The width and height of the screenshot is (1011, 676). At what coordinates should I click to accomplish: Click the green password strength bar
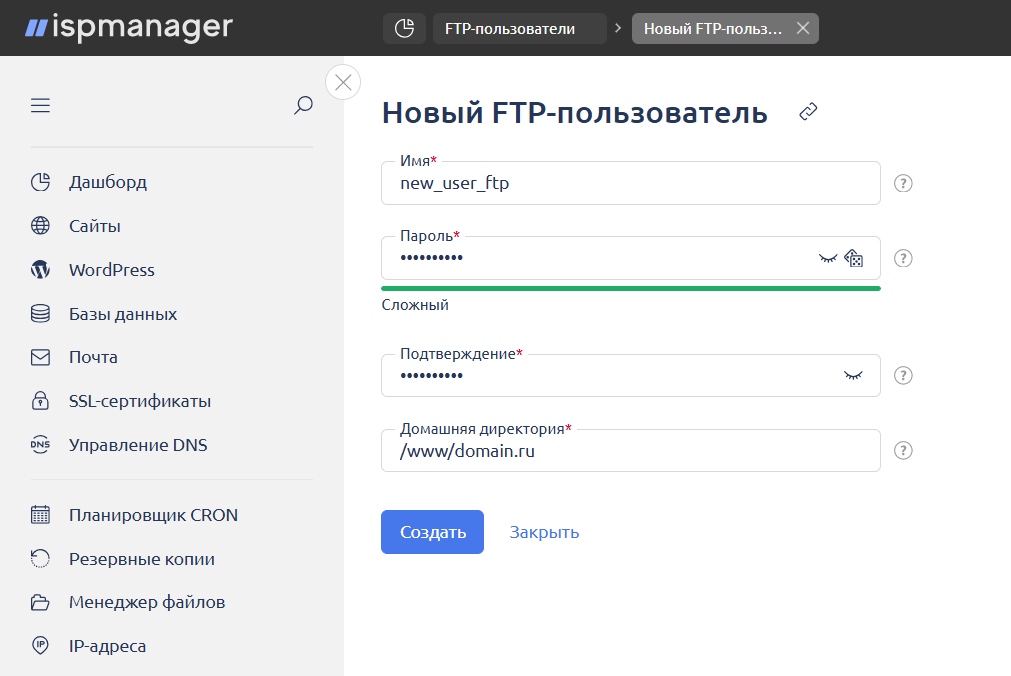pyautogui.click(x=630, y=288)
